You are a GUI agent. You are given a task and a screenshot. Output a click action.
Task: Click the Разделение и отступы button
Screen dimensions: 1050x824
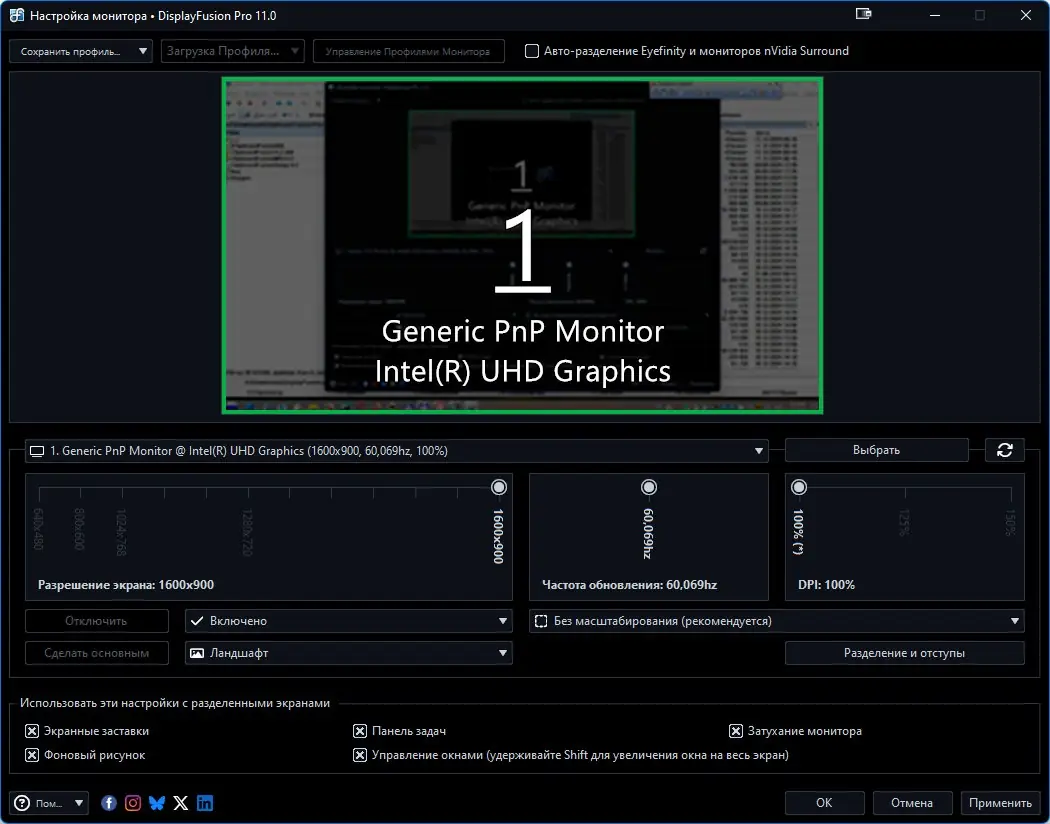(904, 653)
